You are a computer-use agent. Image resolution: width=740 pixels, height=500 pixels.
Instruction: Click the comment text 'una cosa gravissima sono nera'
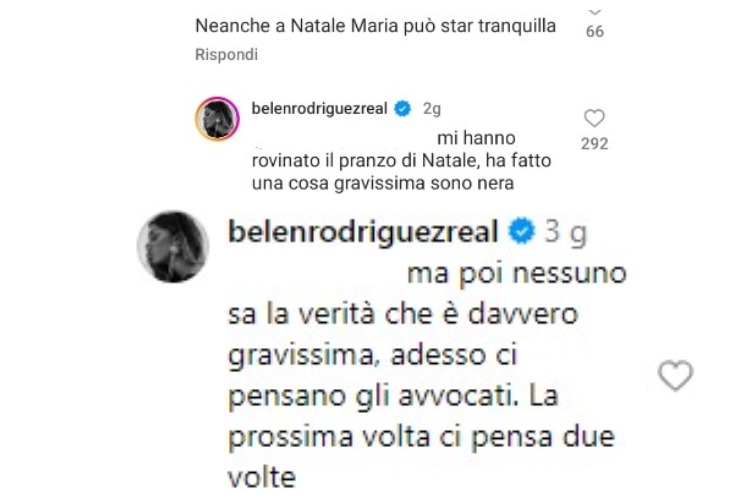383,184
